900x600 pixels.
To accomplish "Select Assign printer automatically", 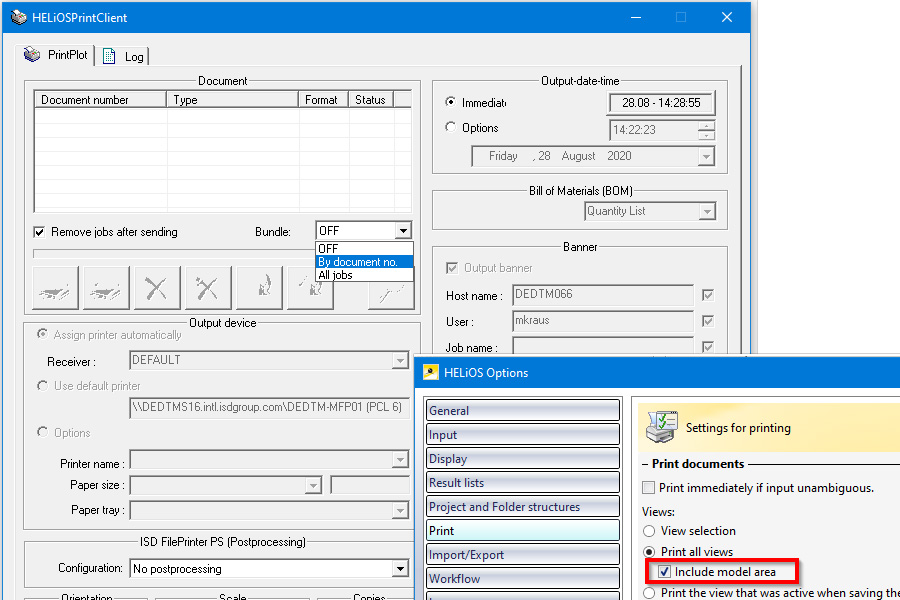I will (x=42, y=334).
